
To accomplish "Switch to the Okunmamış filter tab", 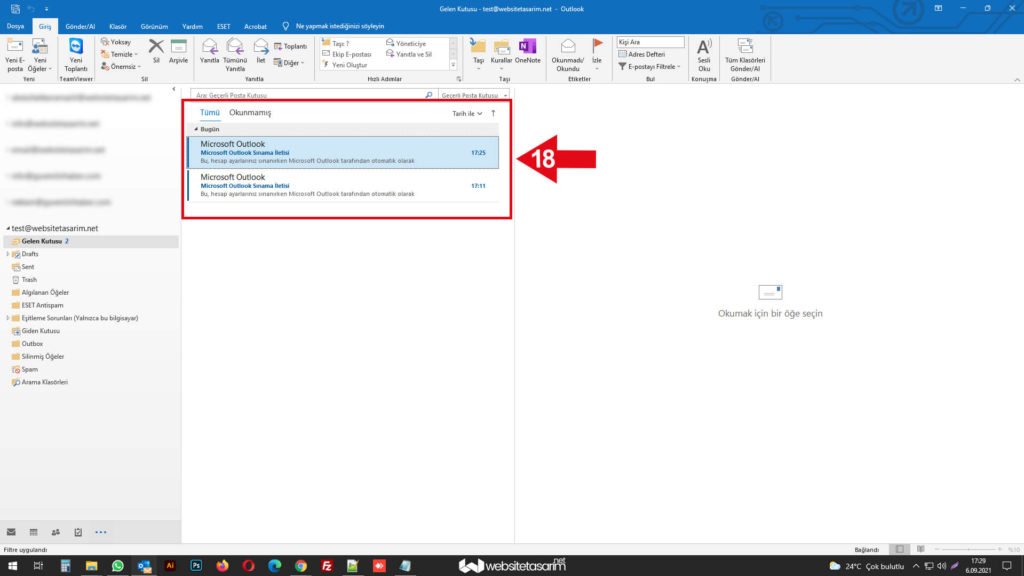I will [250, 113].
